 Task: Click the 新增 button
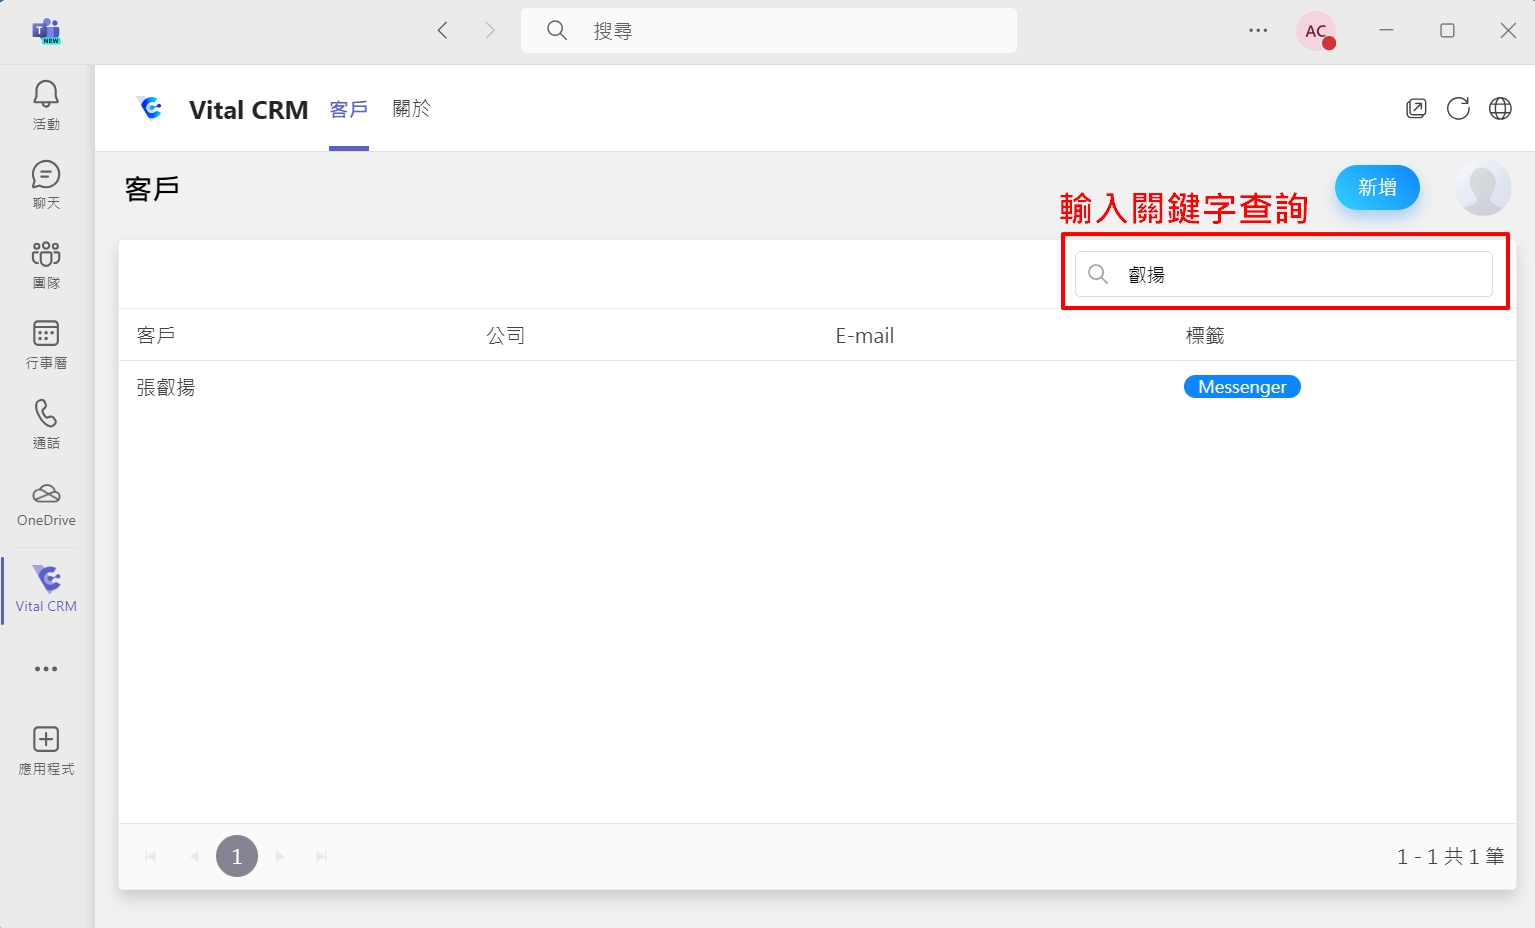(1377, 187)
